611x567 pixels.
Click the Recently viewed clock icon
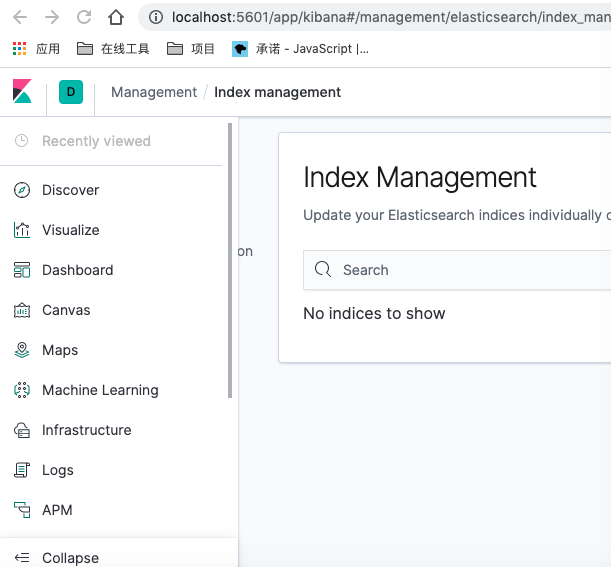pyautogui.click(x=21, y=141)
